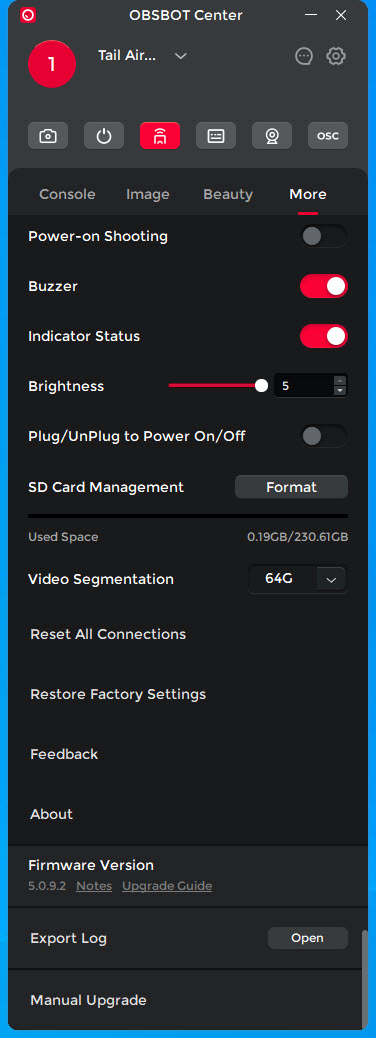
Task: Click the red remote control toolbar icon
Action: (x=160, y=136)
